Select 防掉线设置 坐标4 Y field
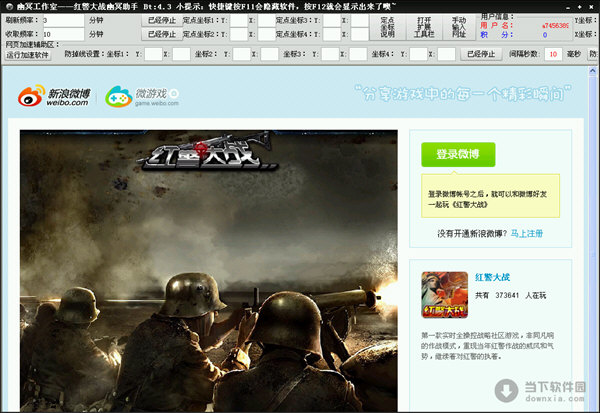The height and width of the screenshot is (413, 600). pos(418,54)
